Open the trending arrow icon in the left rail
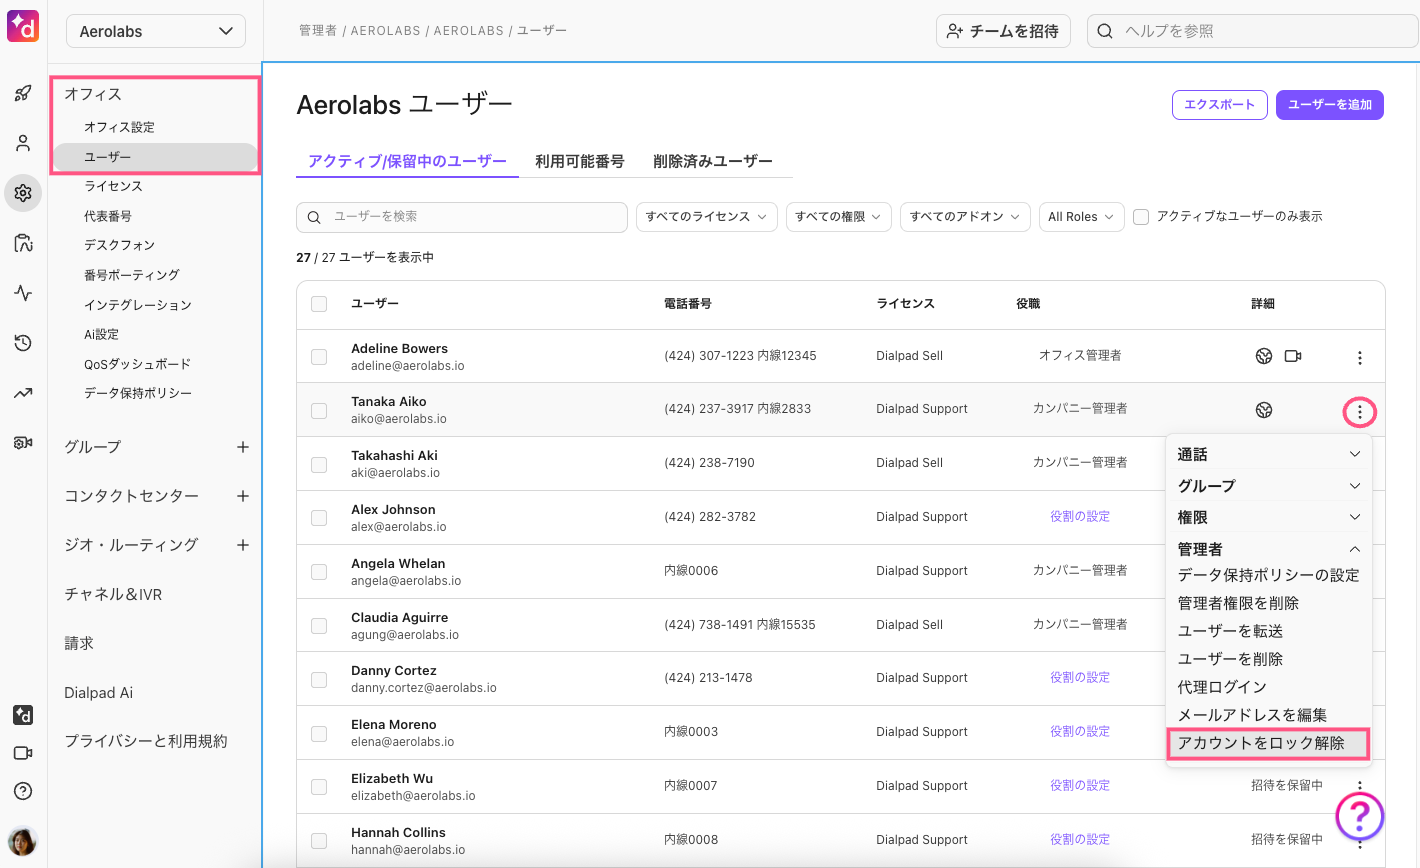The width and height of the screenshot is (1420, 868). pyautogui.click(x=23, y=393)
